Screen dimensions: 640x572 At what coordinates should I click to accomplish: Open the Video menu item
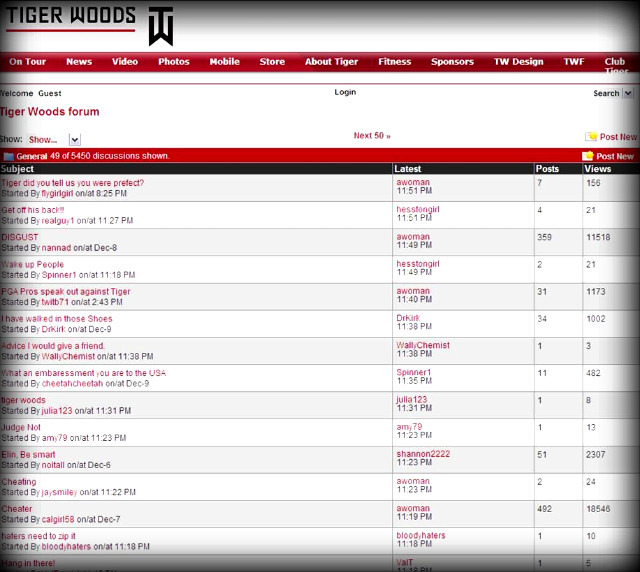(125, 62)
